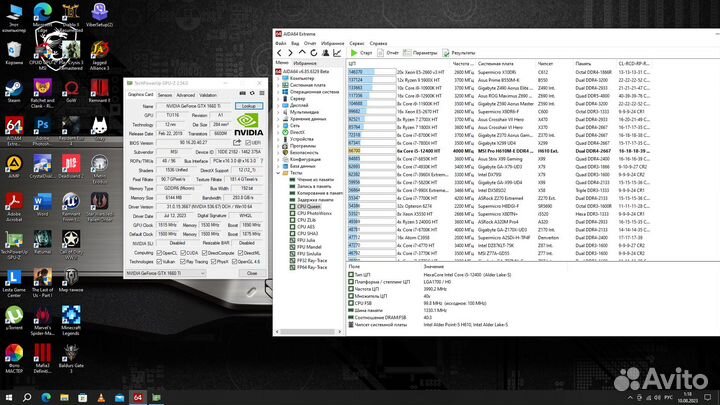Screen dimensions: 720x405
Task: Open Baldur's Gate 3 desktop shortcut
Action: 71,358
